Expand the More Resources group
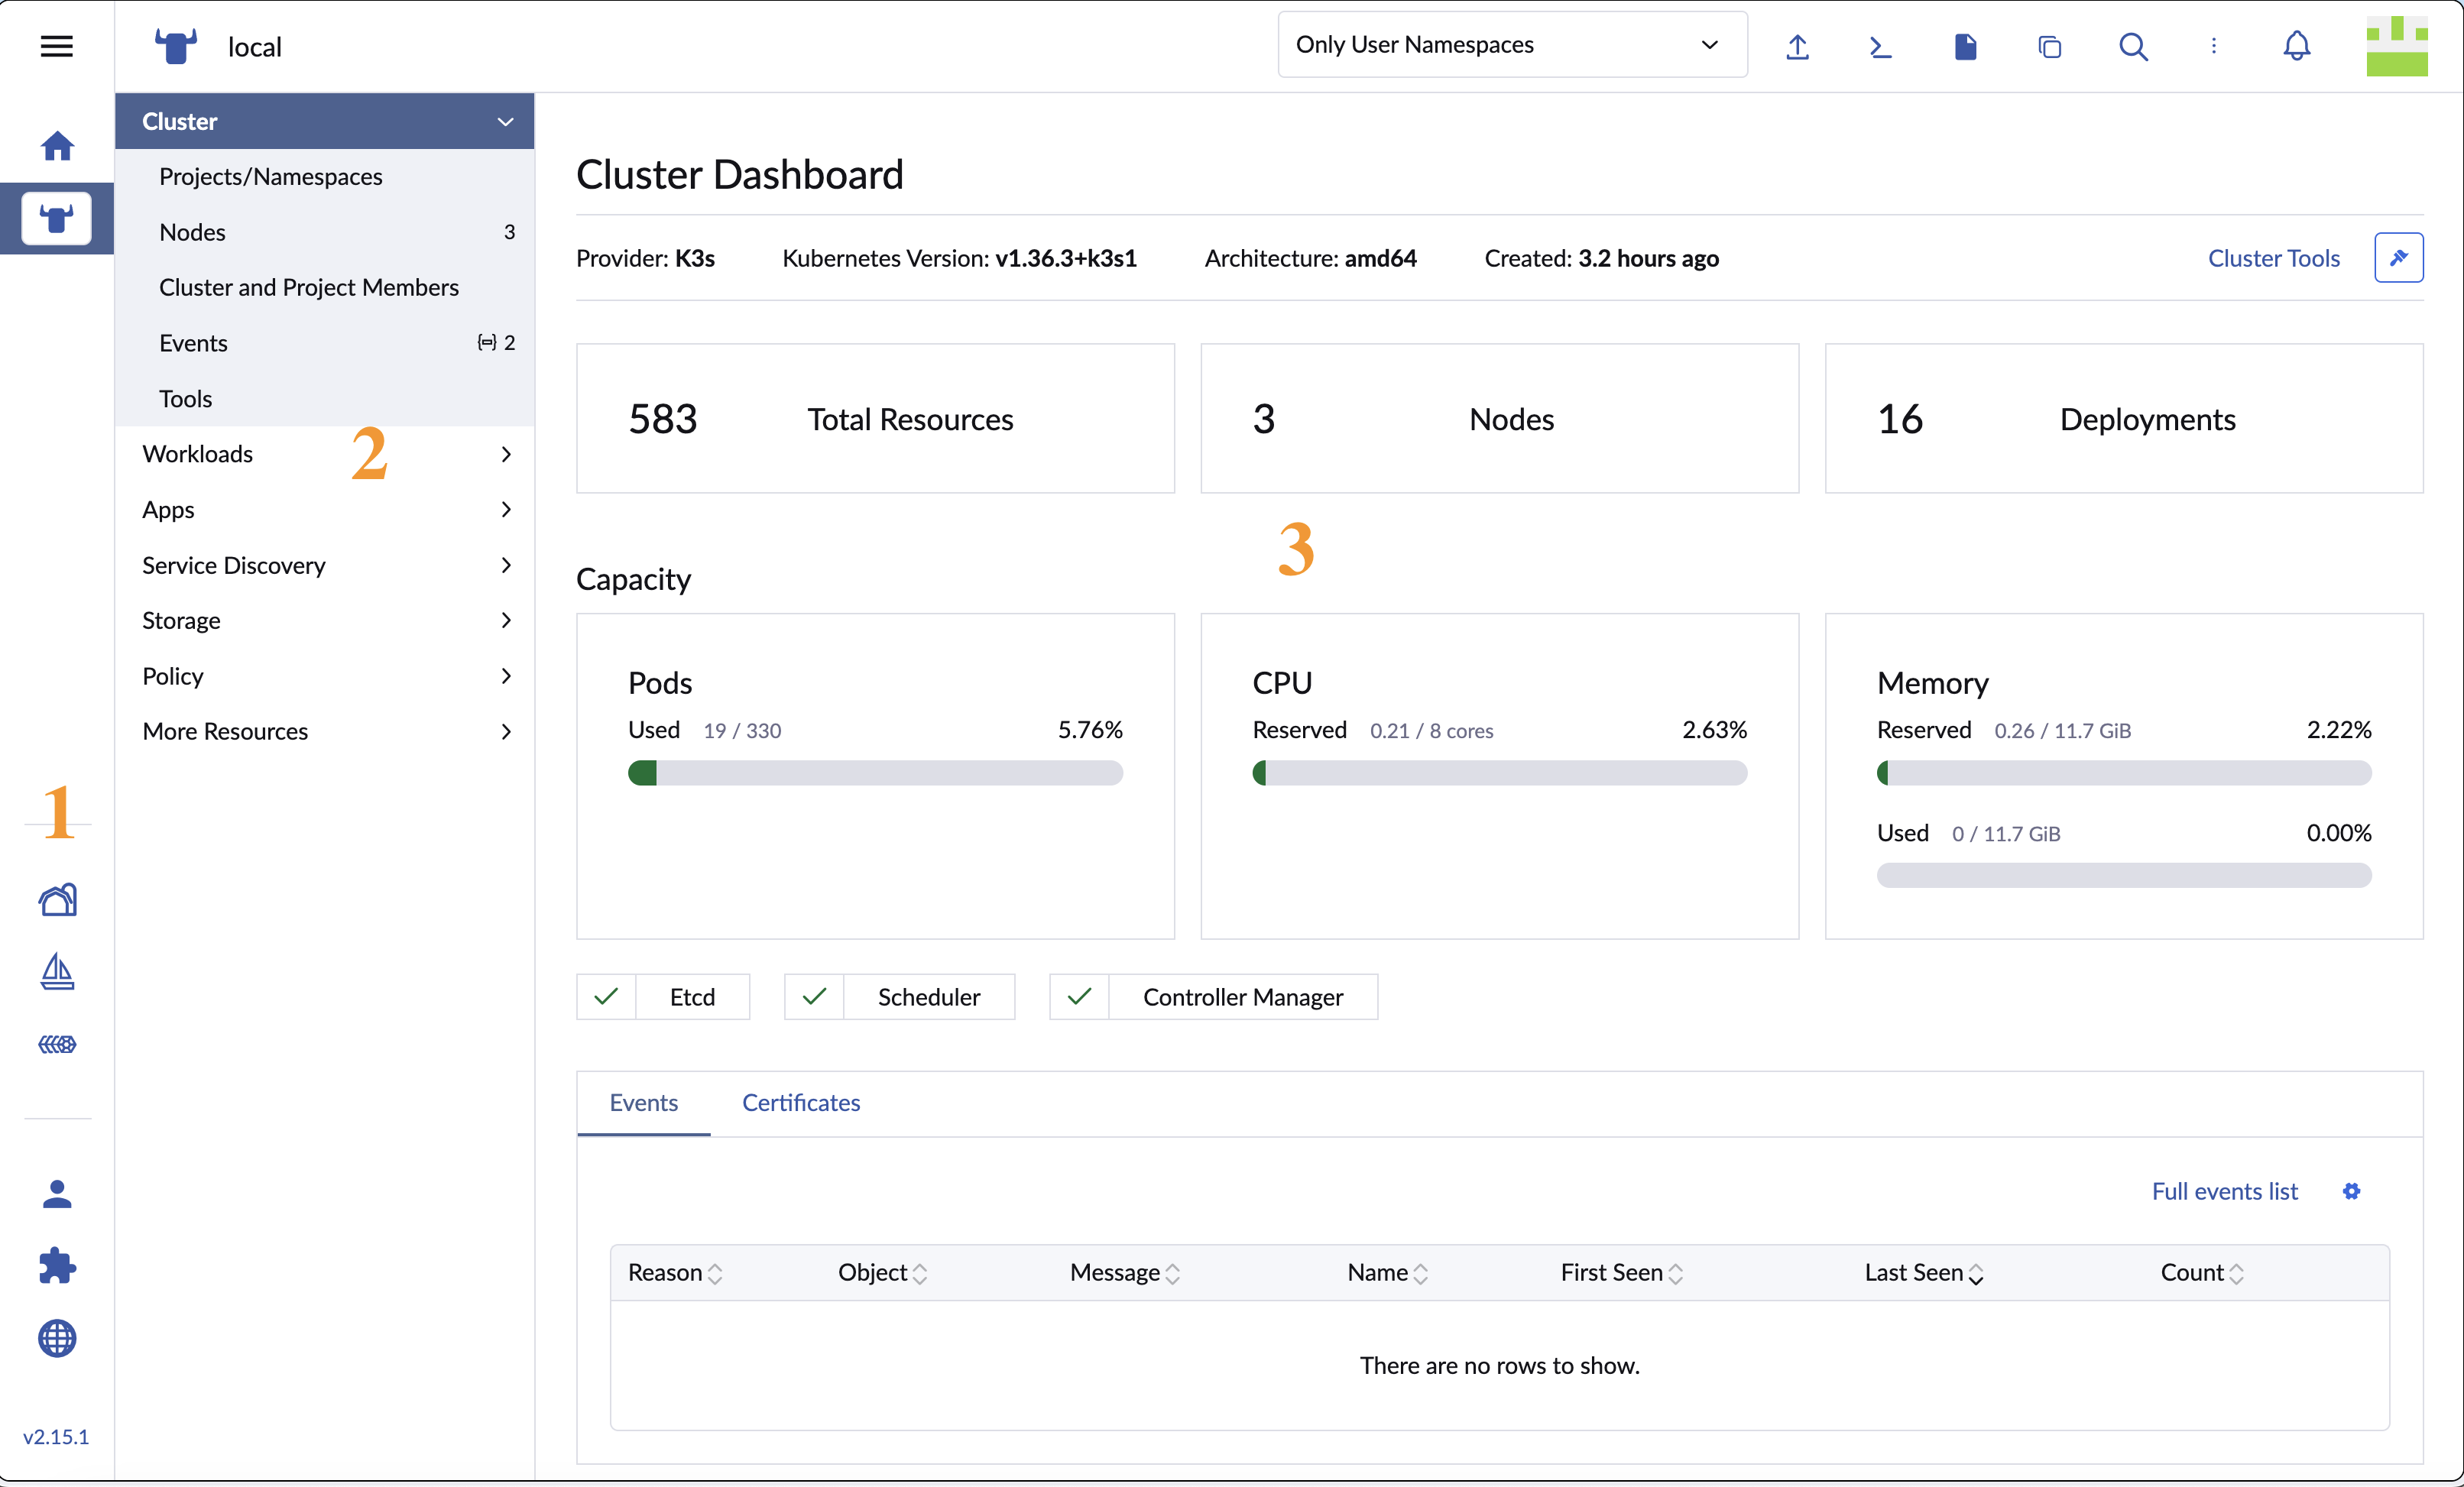 coord(325,731)
